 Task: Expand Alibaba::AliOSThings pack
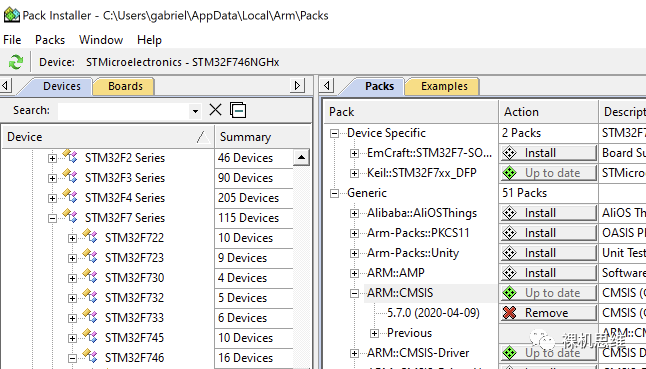[x=354, y=213]
